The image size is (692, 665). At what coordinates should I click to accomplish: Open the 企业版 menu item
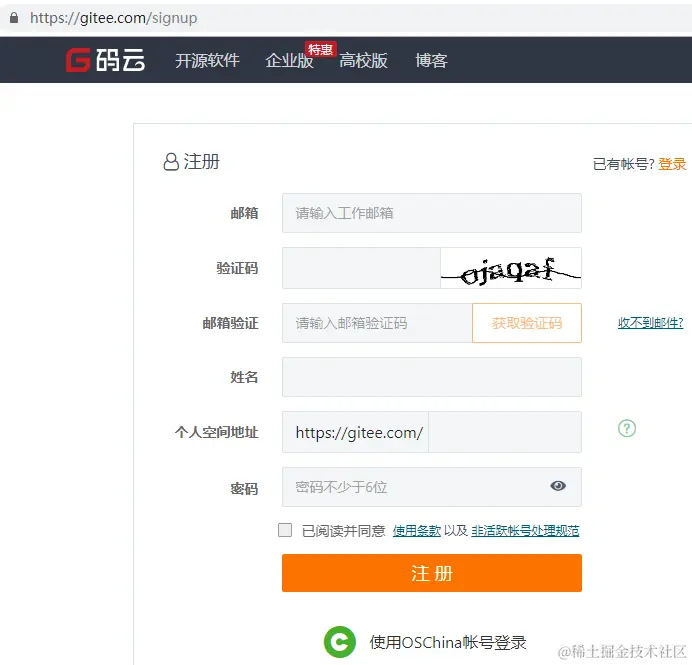pyautogui.click(x=289, y=60)
